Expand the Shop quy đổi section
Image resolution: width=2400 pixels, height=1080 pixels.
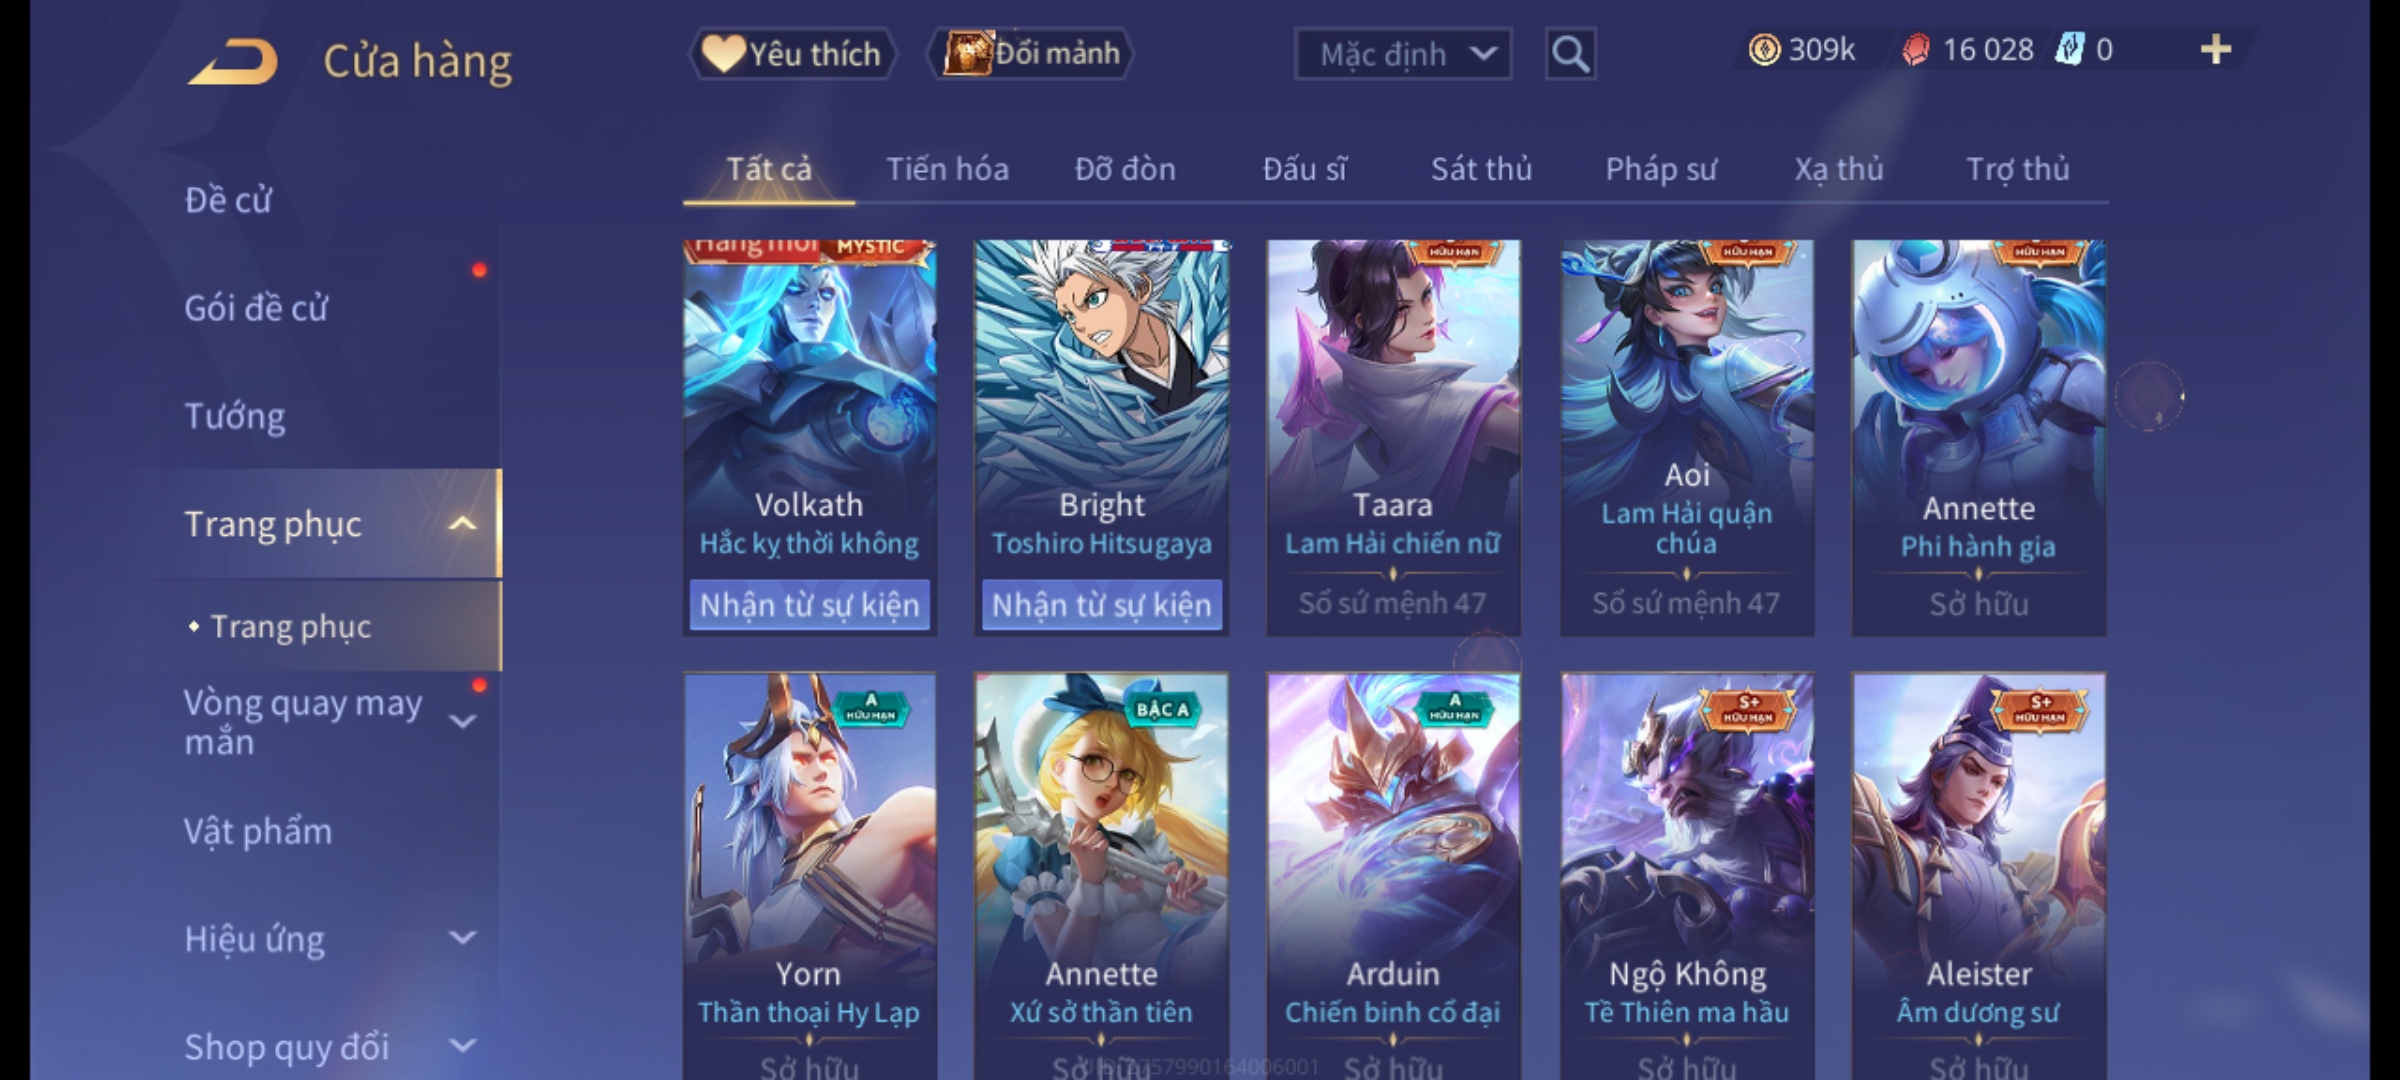click(462, 1046)
